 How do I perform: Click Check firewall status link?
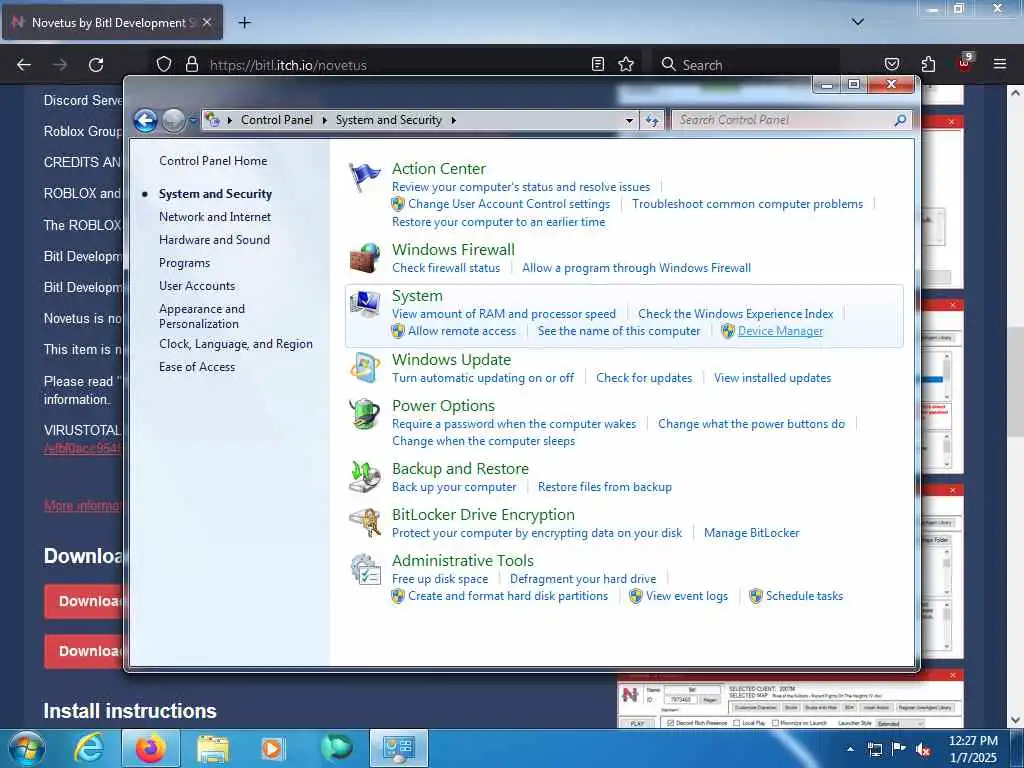click(446, 268)
